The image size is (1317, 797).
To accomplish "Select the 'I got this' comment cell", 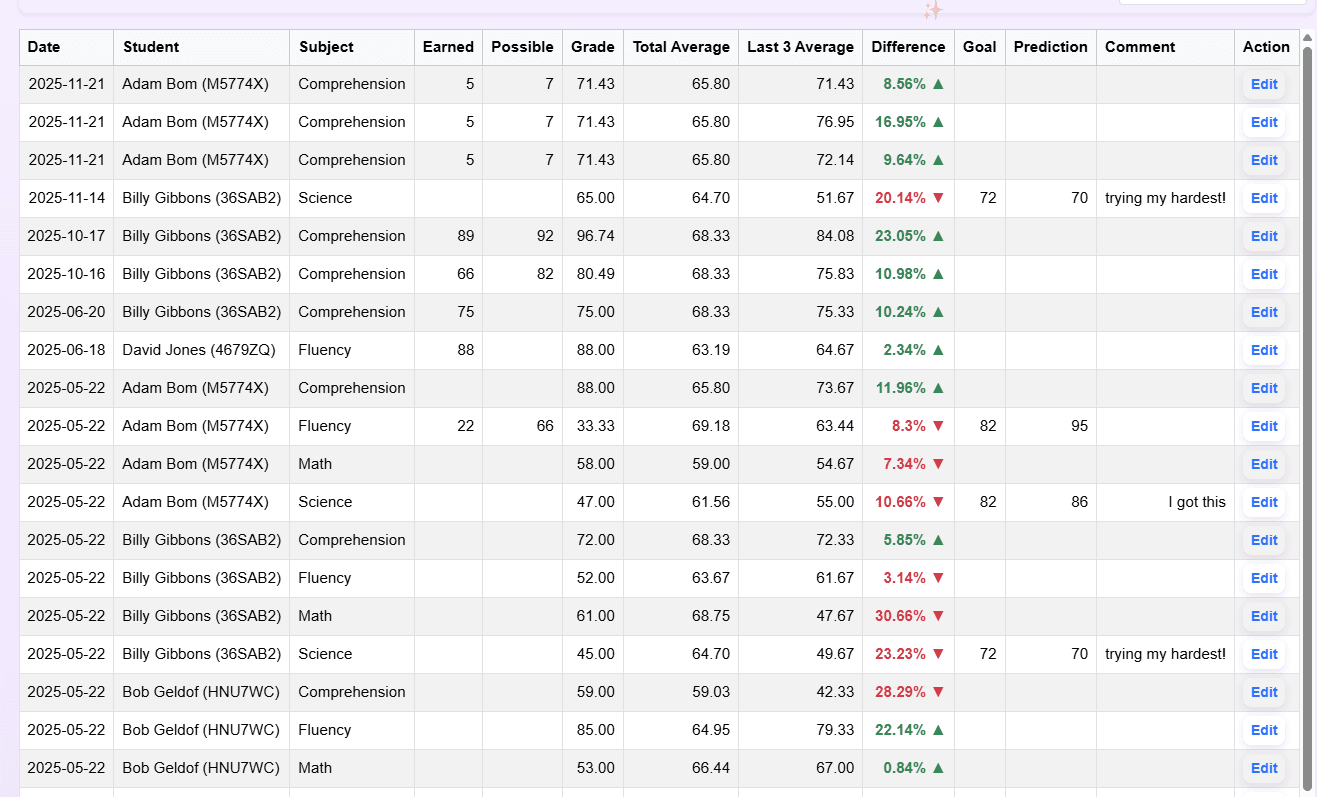I will coord(1165,502).
